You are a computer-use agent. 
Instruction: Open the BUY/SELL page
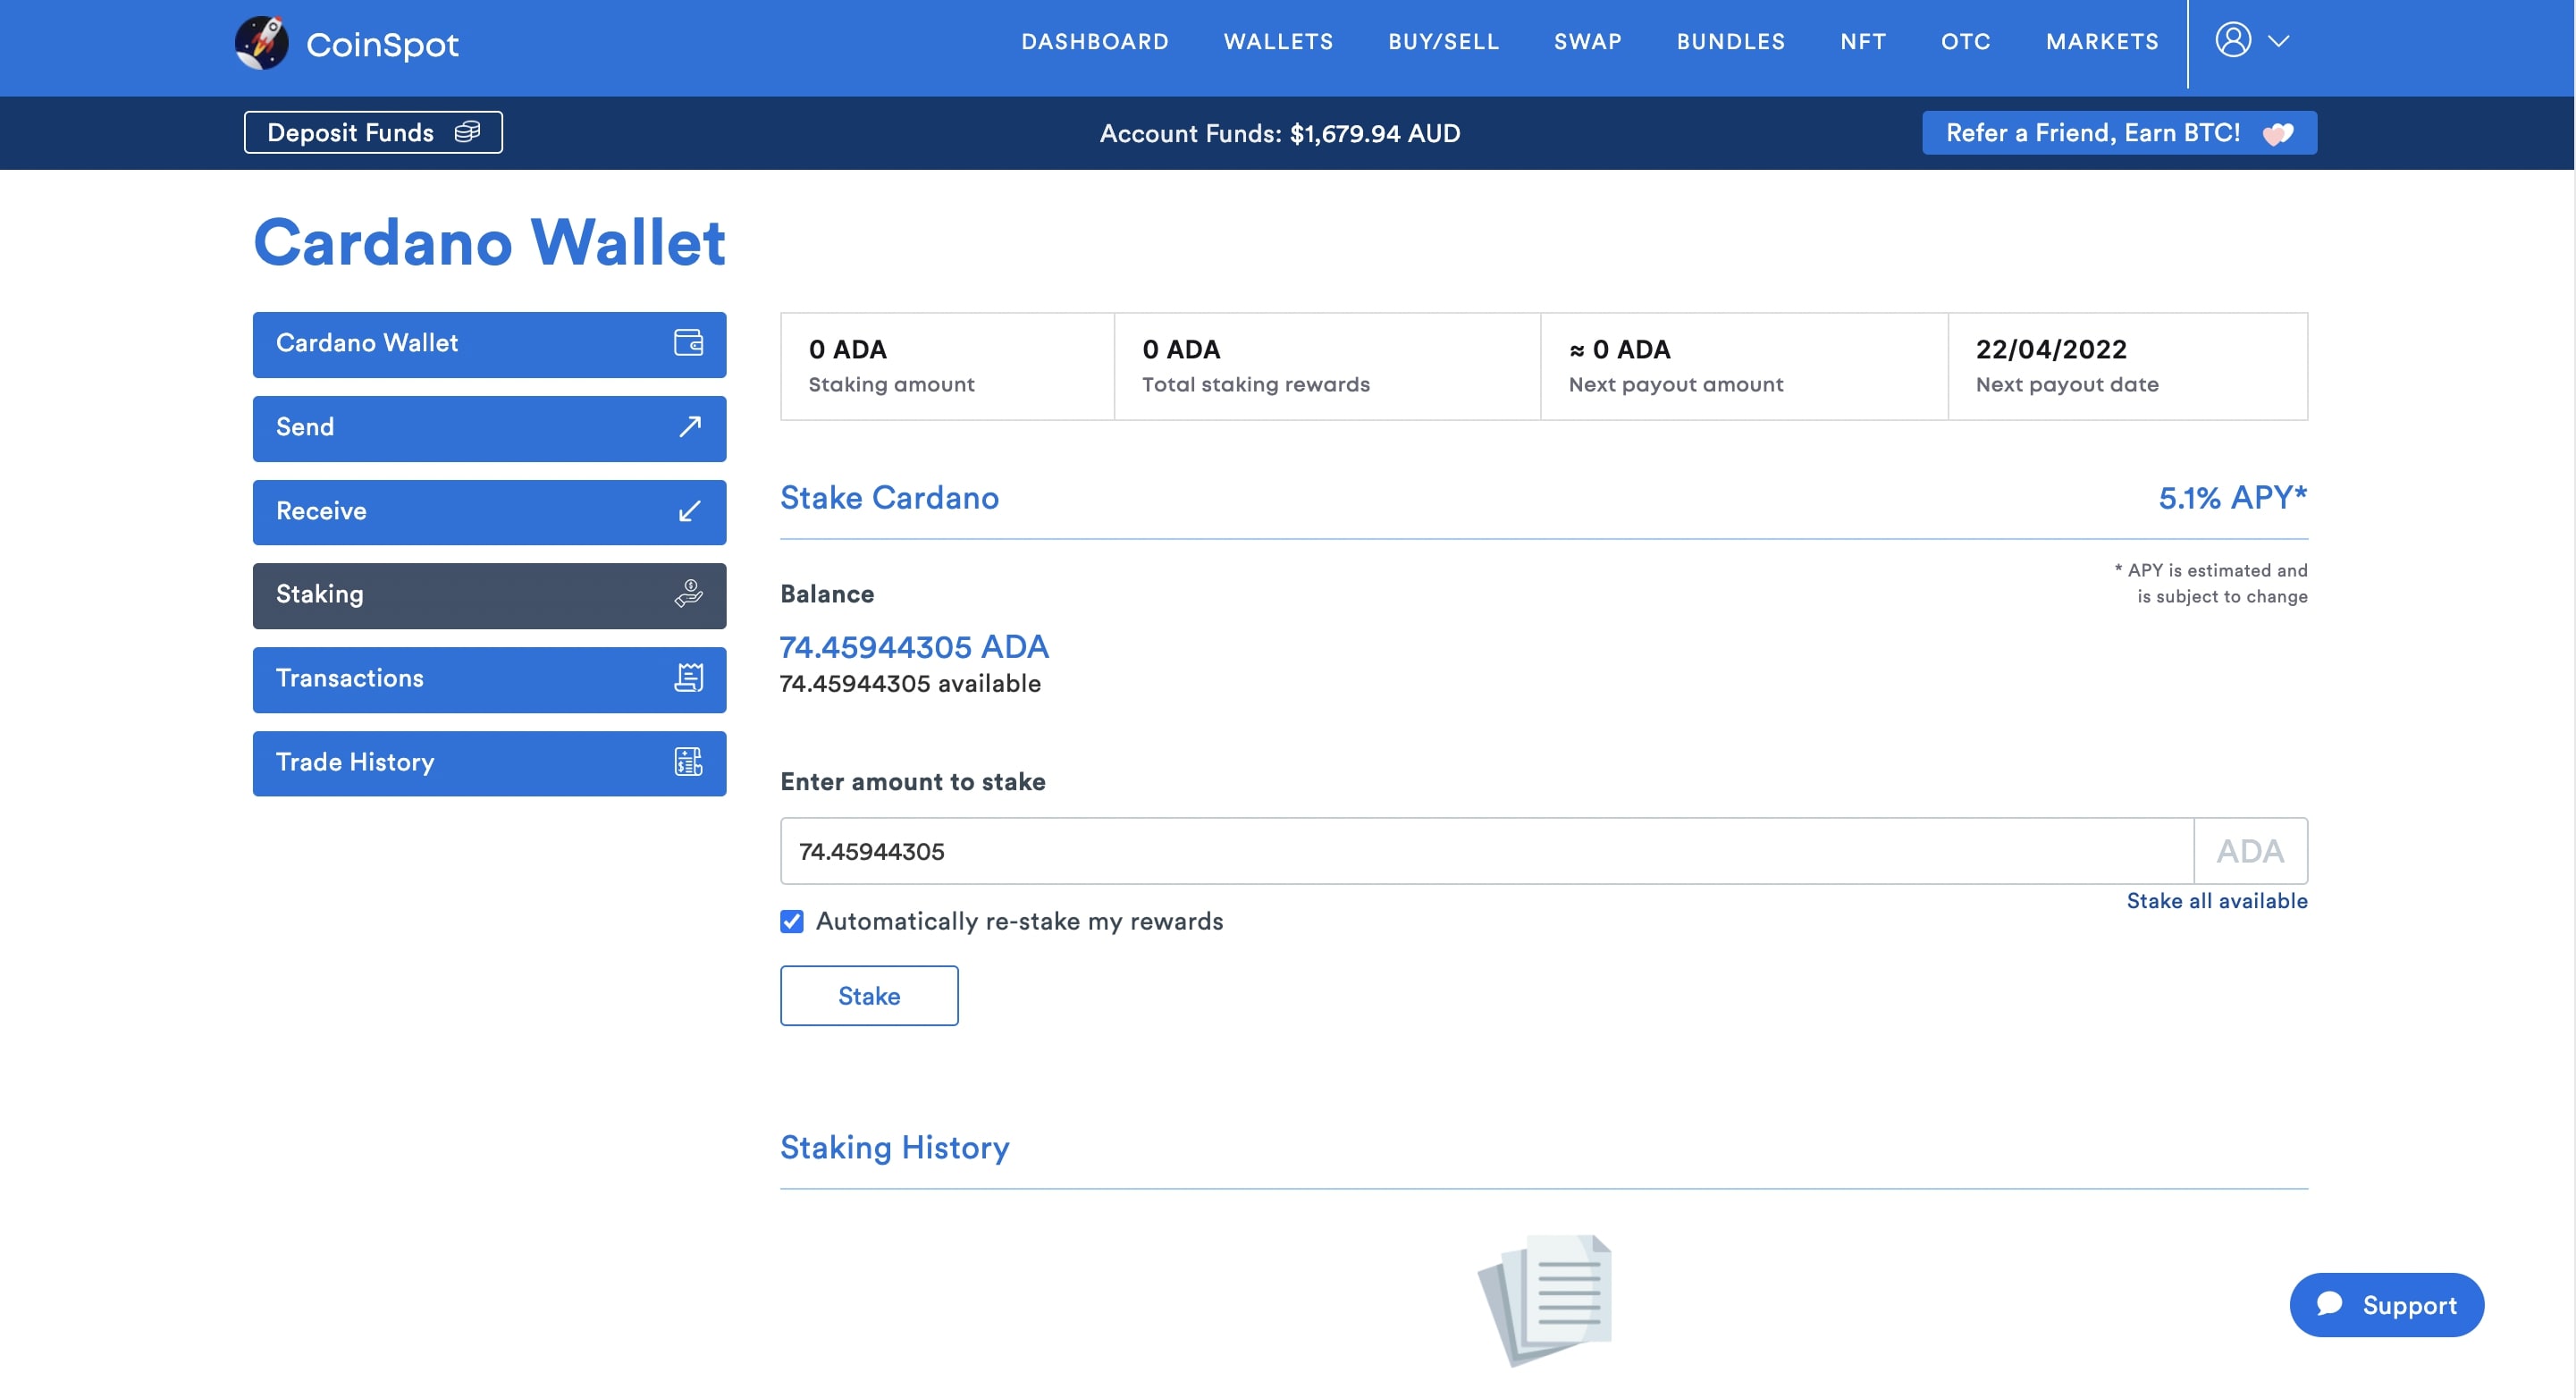click(x=1443, y=42)
